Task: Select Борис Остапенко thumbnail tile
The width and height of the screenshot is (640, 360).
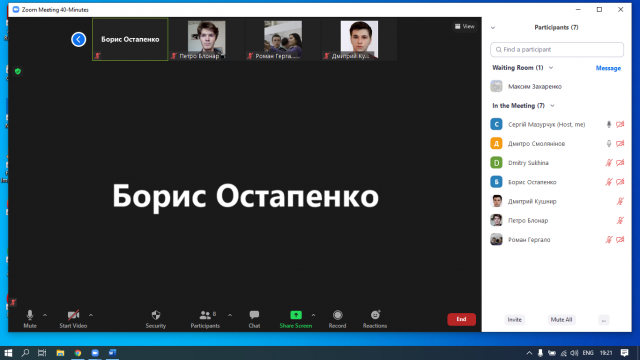Action: (130, 39)
